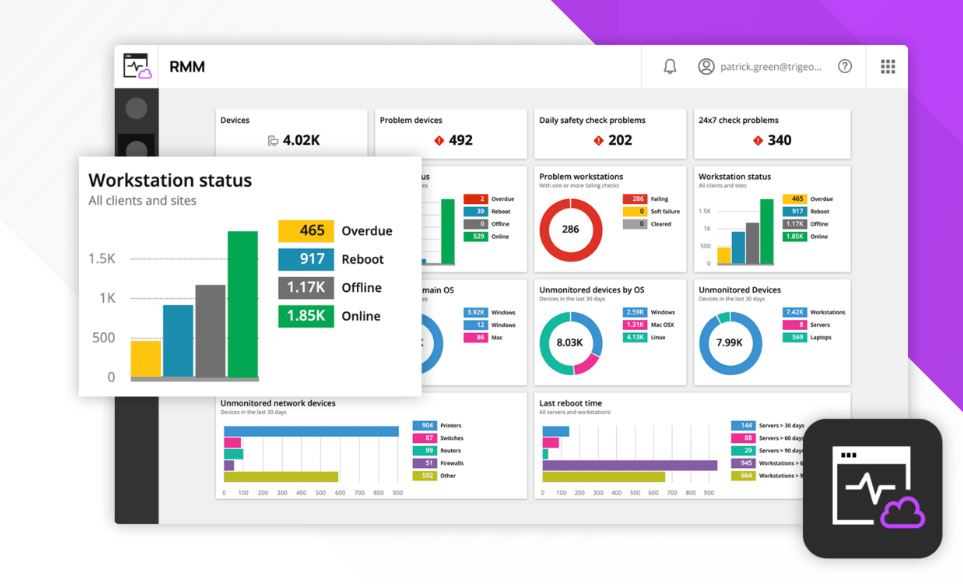Click the RMM logo in header
The image size is (963, 584).
[x=137, y=66]
